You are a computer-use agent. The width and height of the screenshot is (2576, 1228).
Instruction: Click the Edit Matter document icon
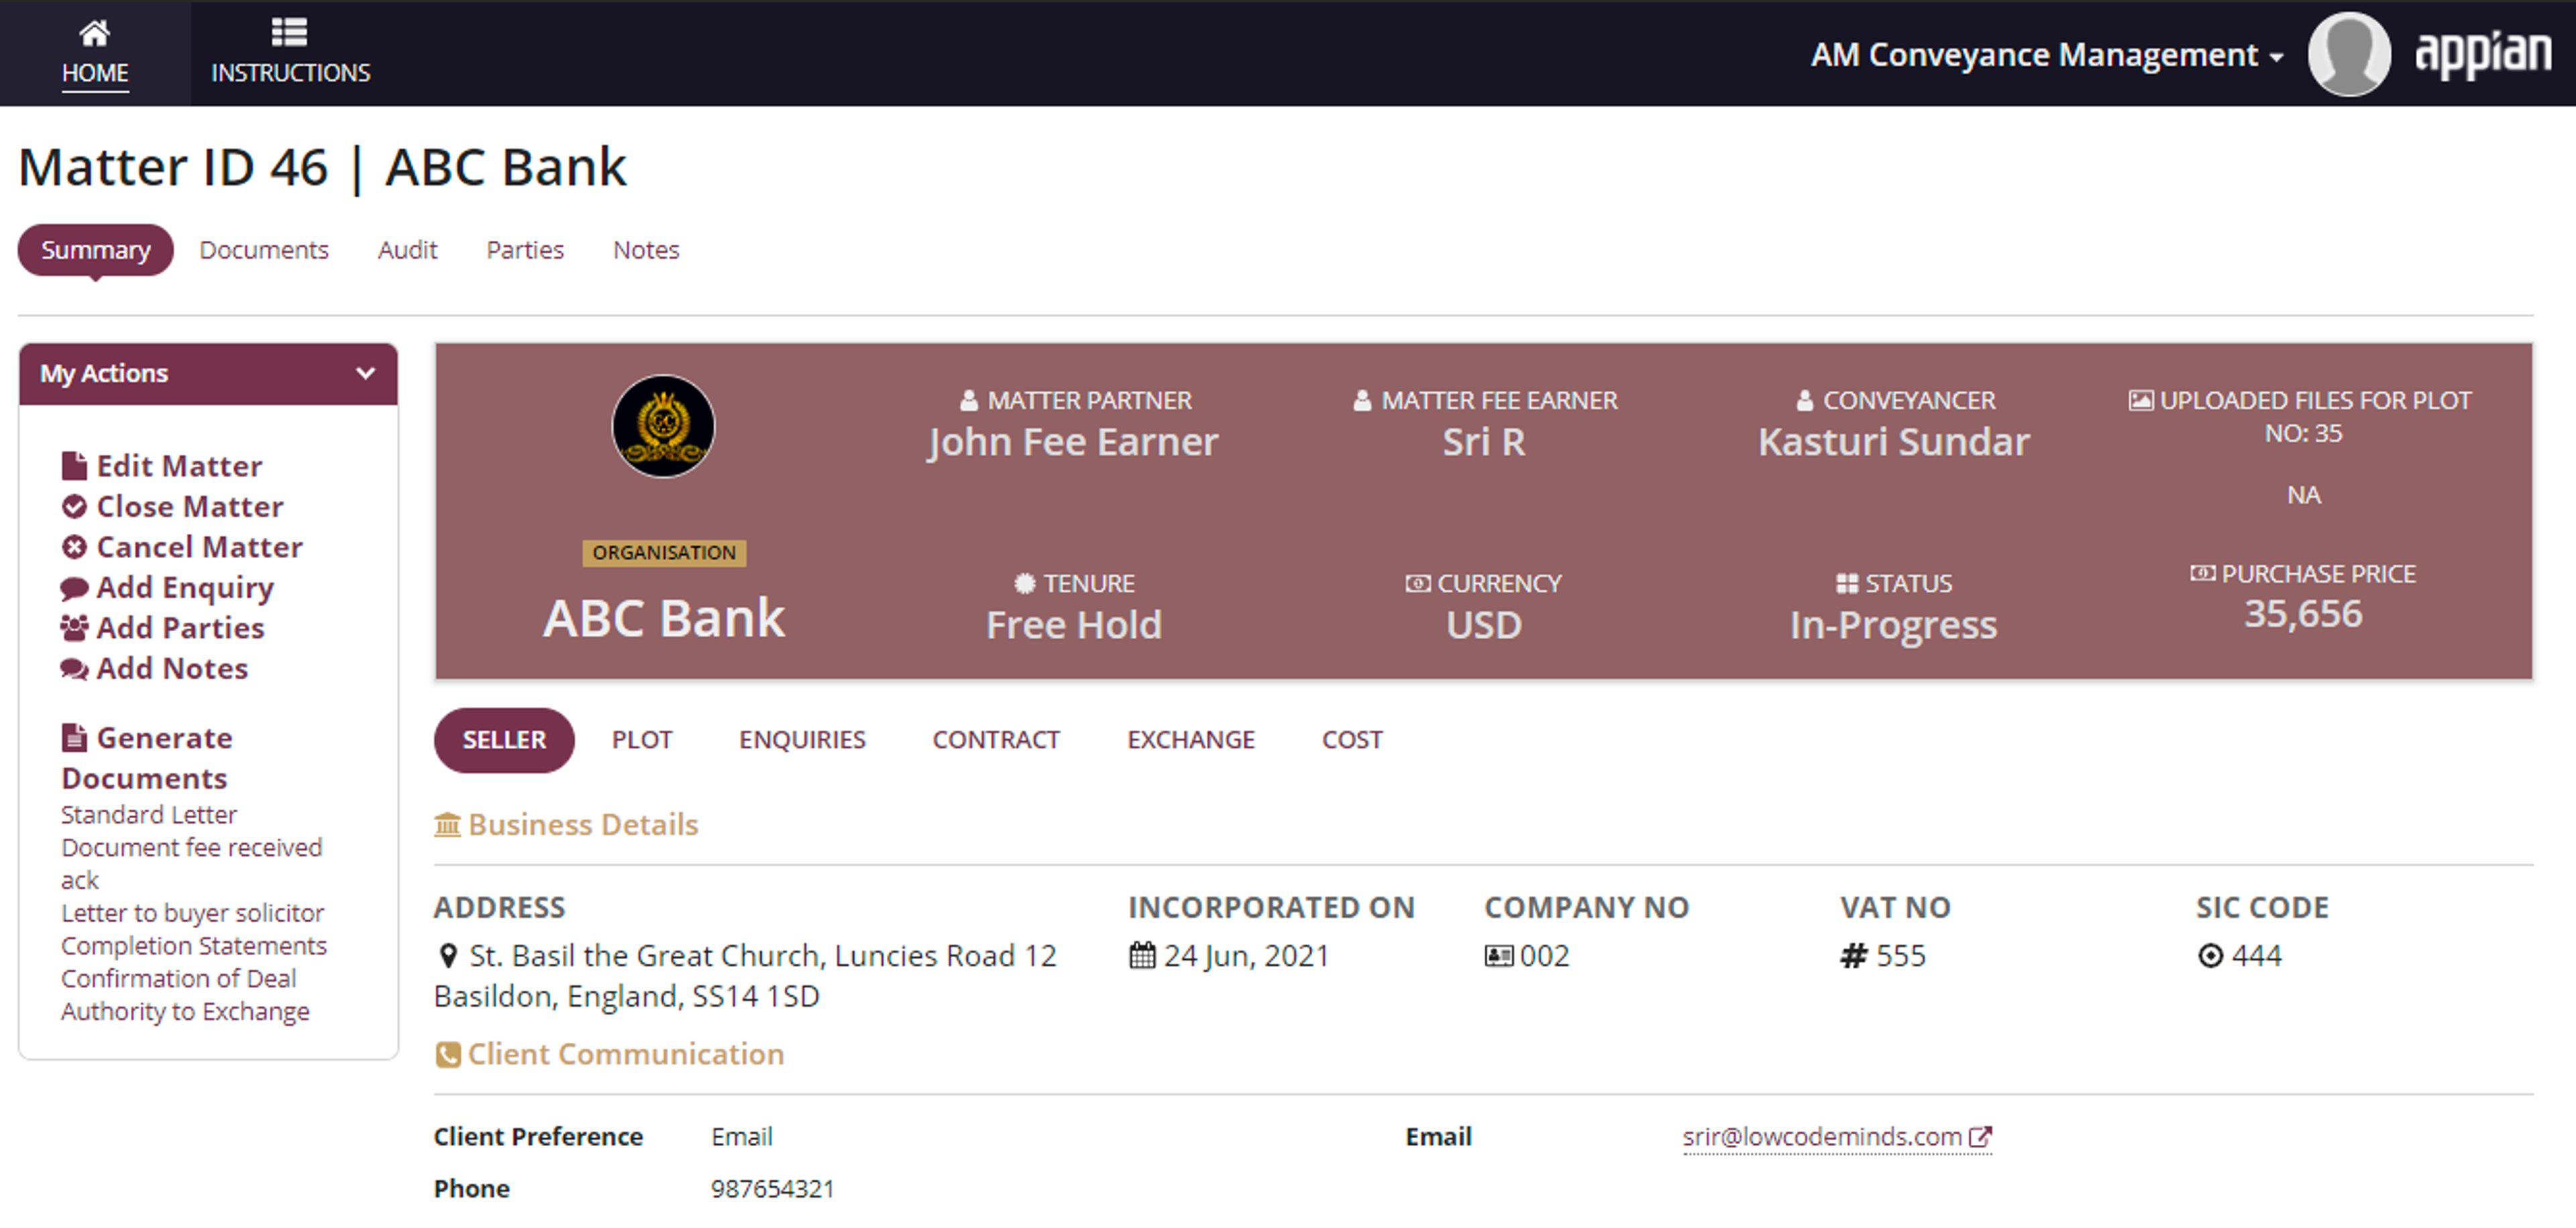74,466
